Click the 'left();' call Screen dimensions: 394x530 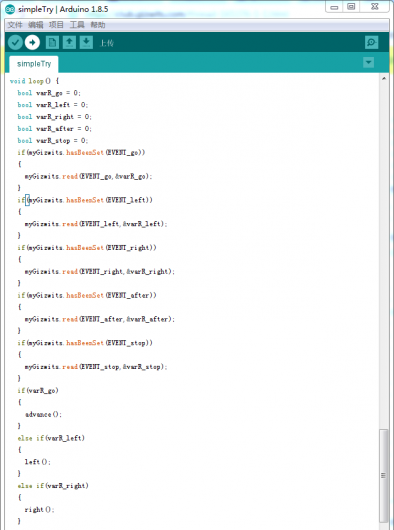[x=38, y=462]
